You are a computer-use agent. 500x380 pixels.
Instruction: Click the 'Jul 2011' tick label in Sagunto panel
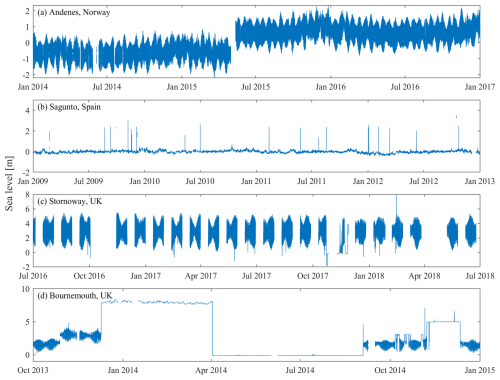pyautogui.click(x=312, y=181)
